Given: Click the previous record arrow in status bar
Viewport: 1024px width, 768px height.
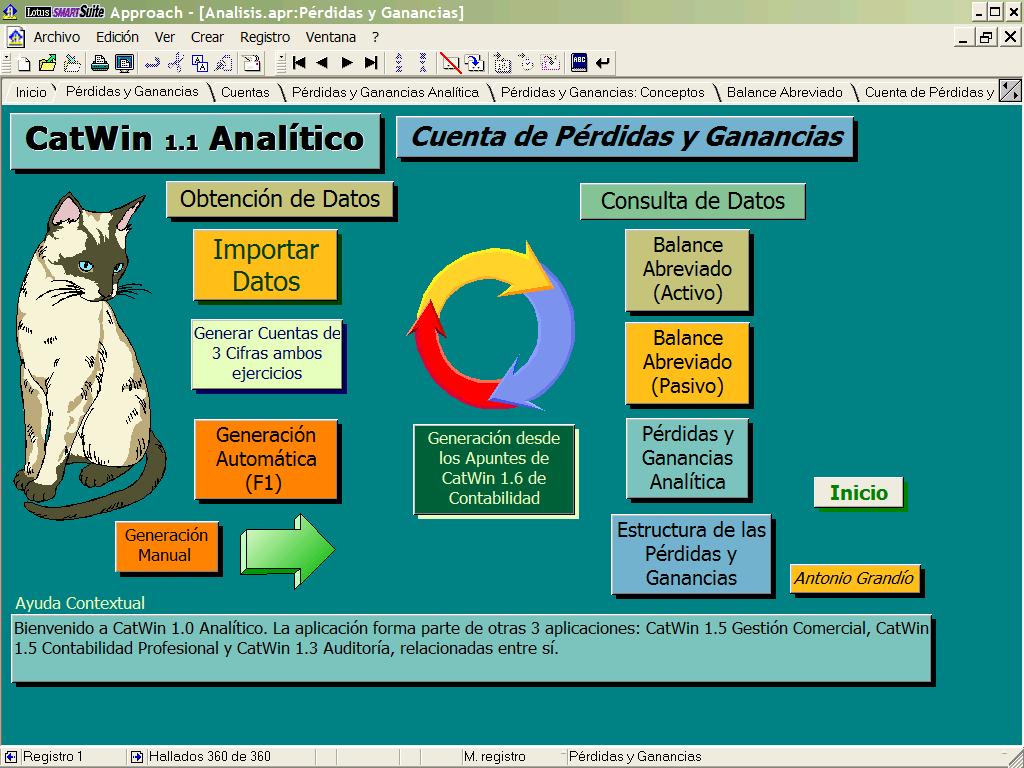Looking at the screenshot, I should (x=11, y=757).
